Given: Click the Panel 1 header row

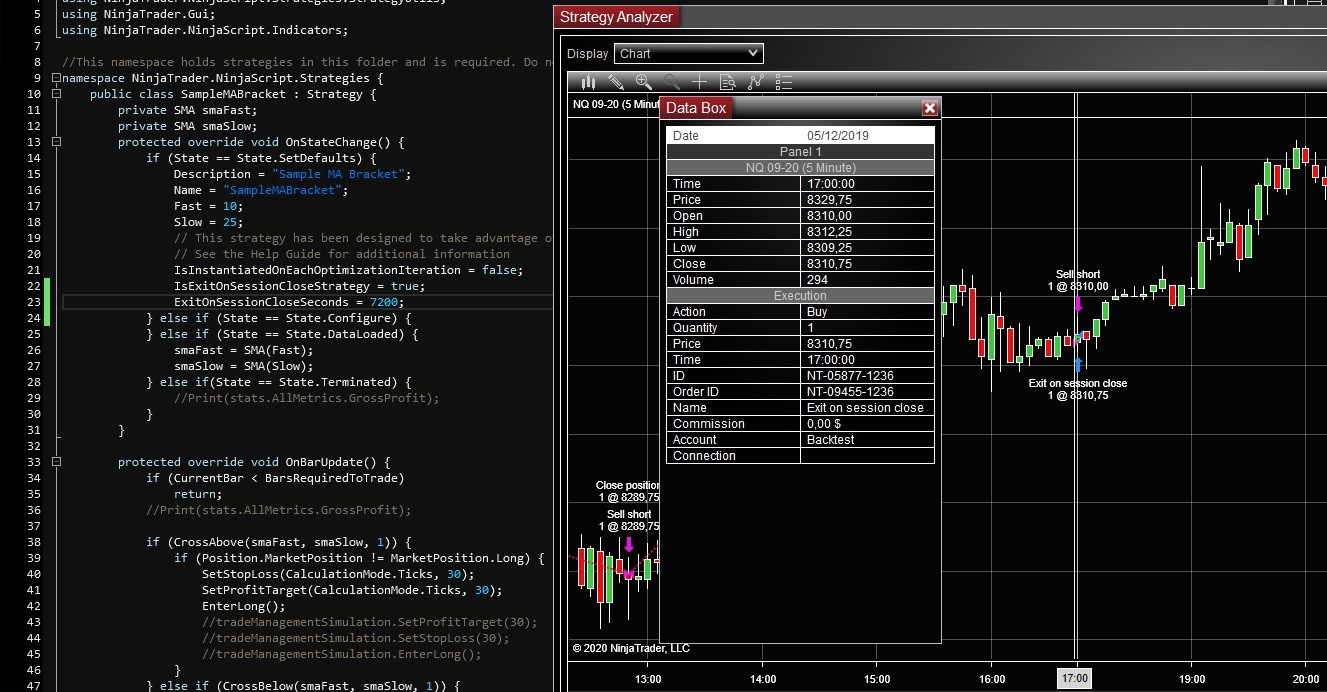Looking at the screenshot, I should click(x=800, y=152).
